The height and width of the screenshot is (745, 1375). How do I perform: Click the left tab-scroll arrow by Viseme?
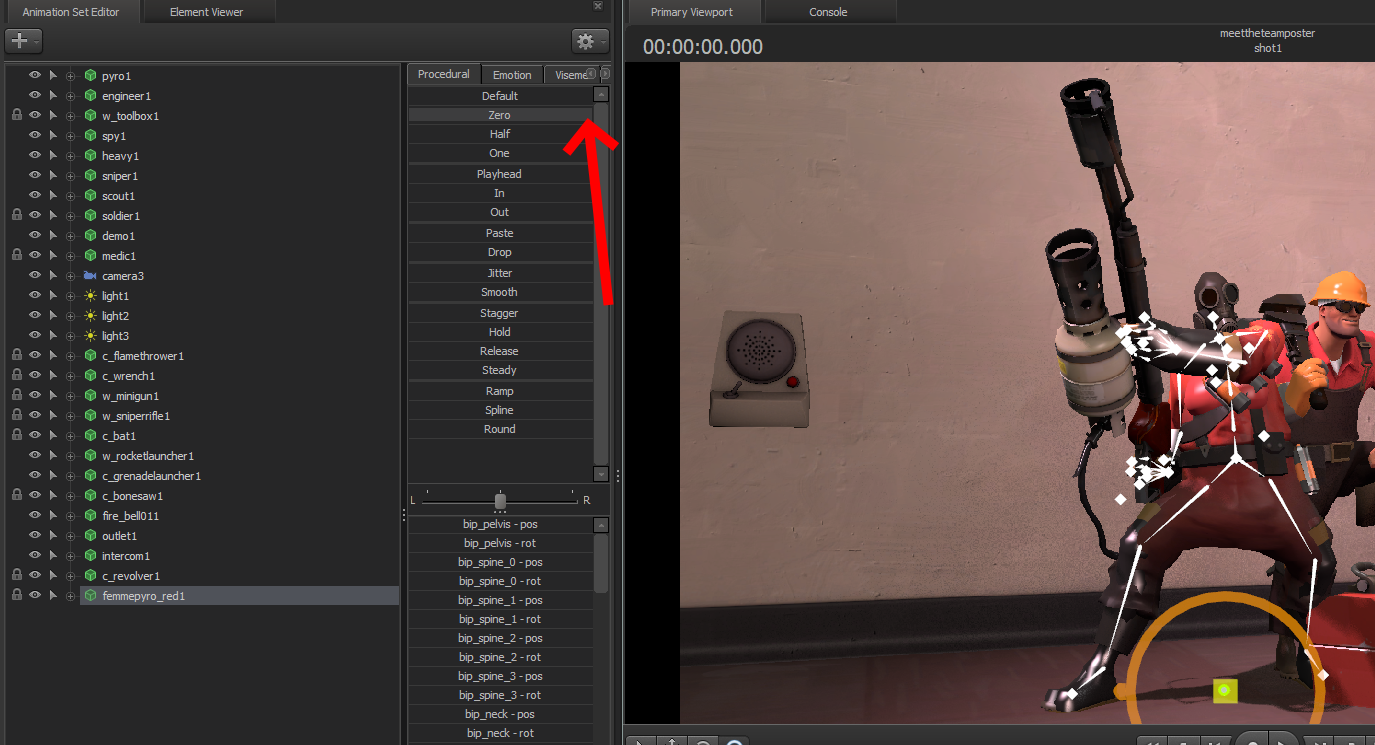click(x=591, y=74)
